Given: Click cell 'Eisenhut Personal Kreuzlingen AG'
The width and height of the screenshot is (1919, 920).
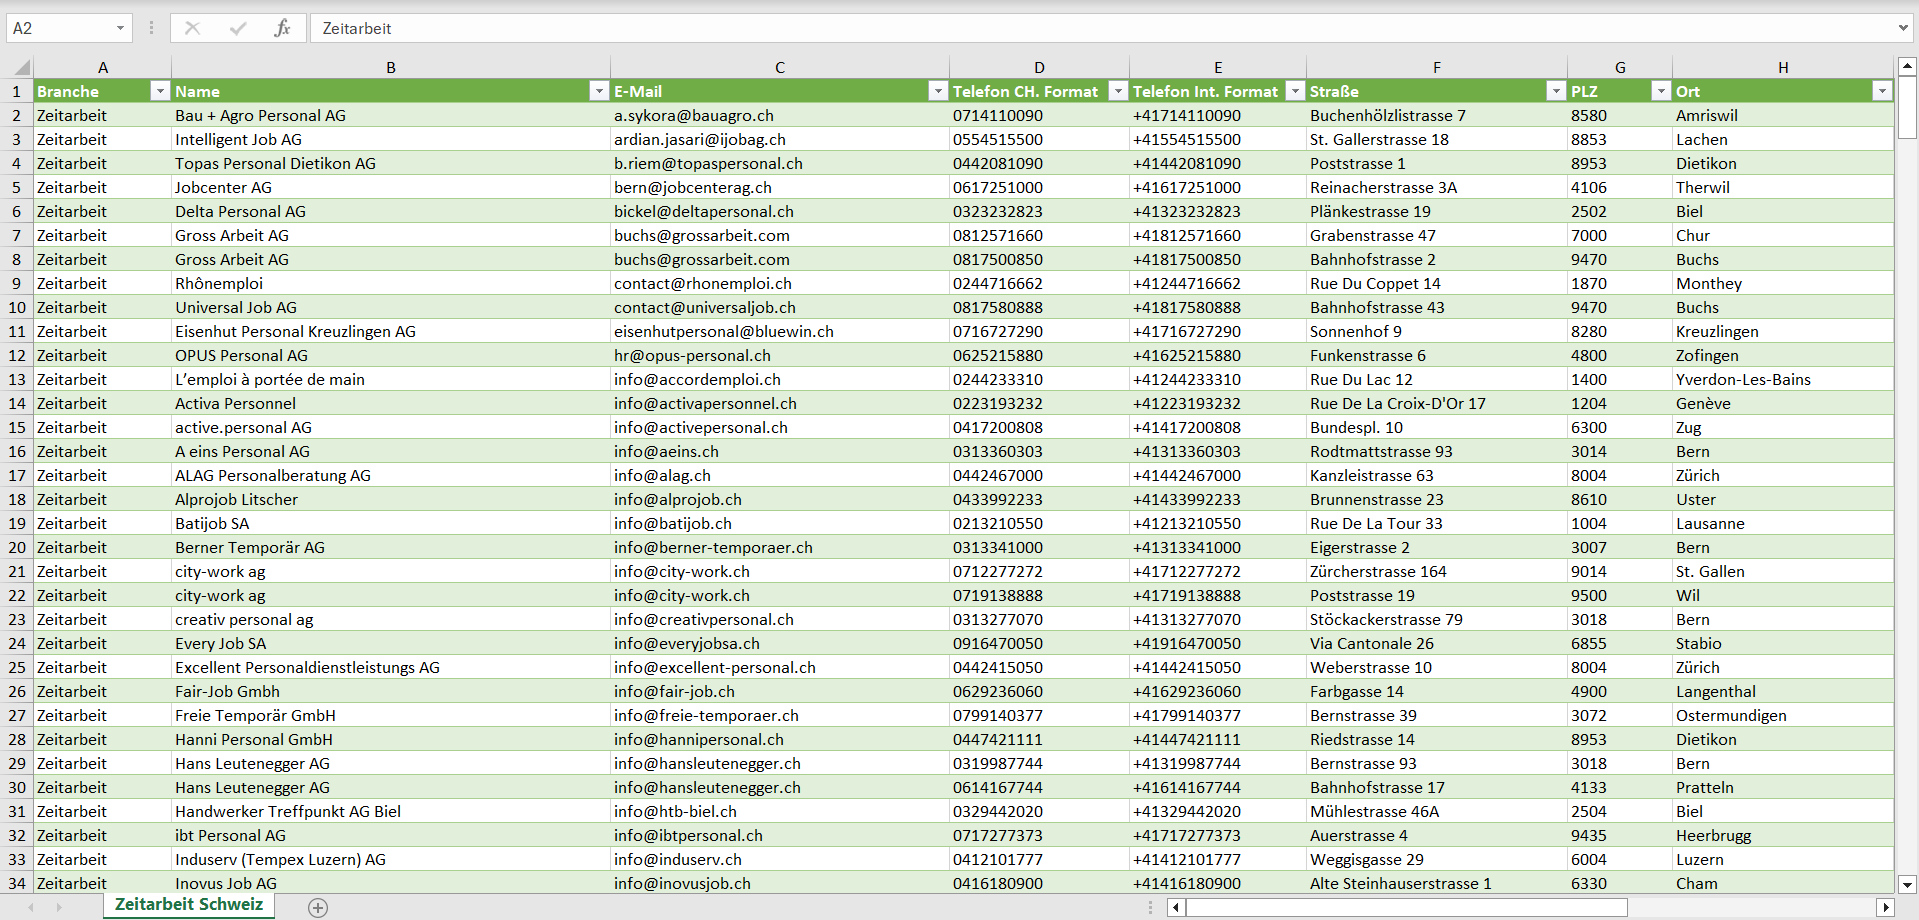Looking at the screenshot, I should click(x=391, y=331).
